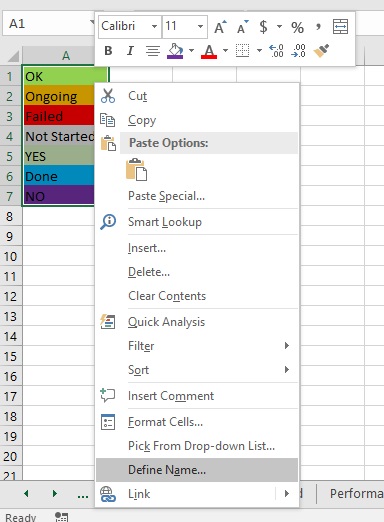Image resolution: width=384 pixels, height=522 pixels.
Task: Select the Format Painter brush
Action: (x=321, y=51)
